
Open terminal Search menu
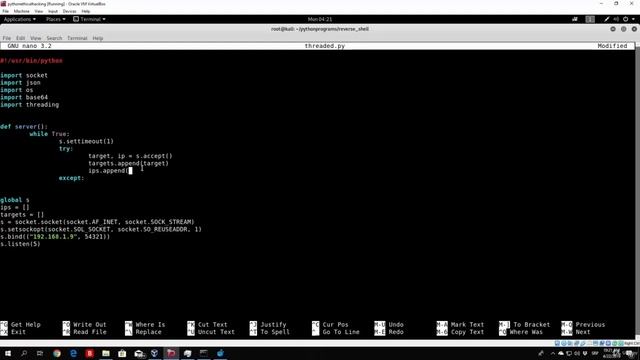tap(54, 38)
